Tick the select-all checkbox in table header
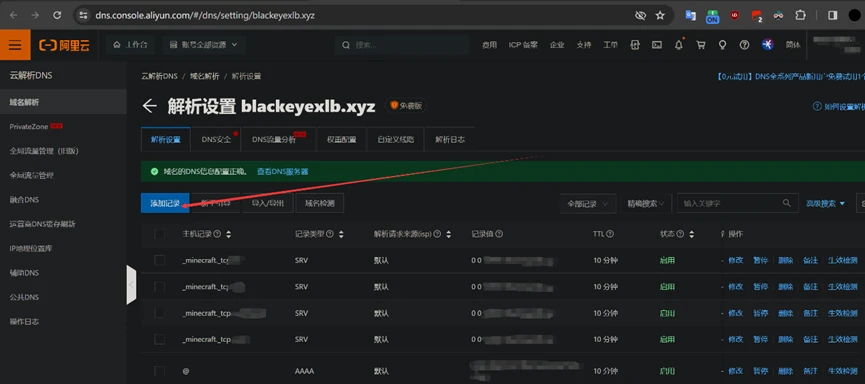865x384 pixels. click(x=159, y=234)
